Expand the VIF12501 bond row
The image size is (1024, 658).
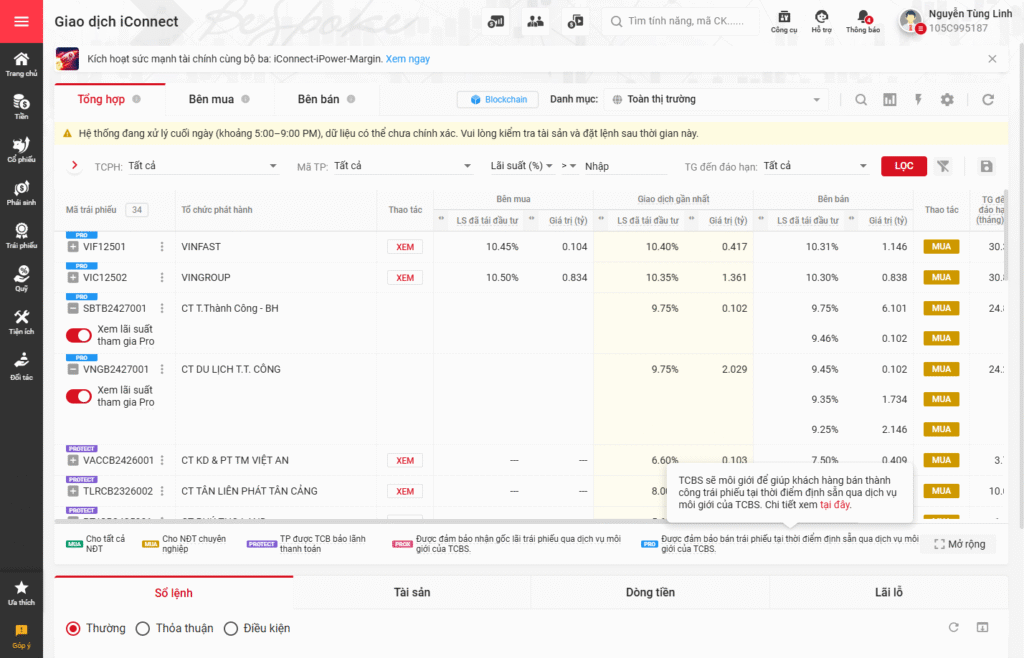[x=73, y=247]
